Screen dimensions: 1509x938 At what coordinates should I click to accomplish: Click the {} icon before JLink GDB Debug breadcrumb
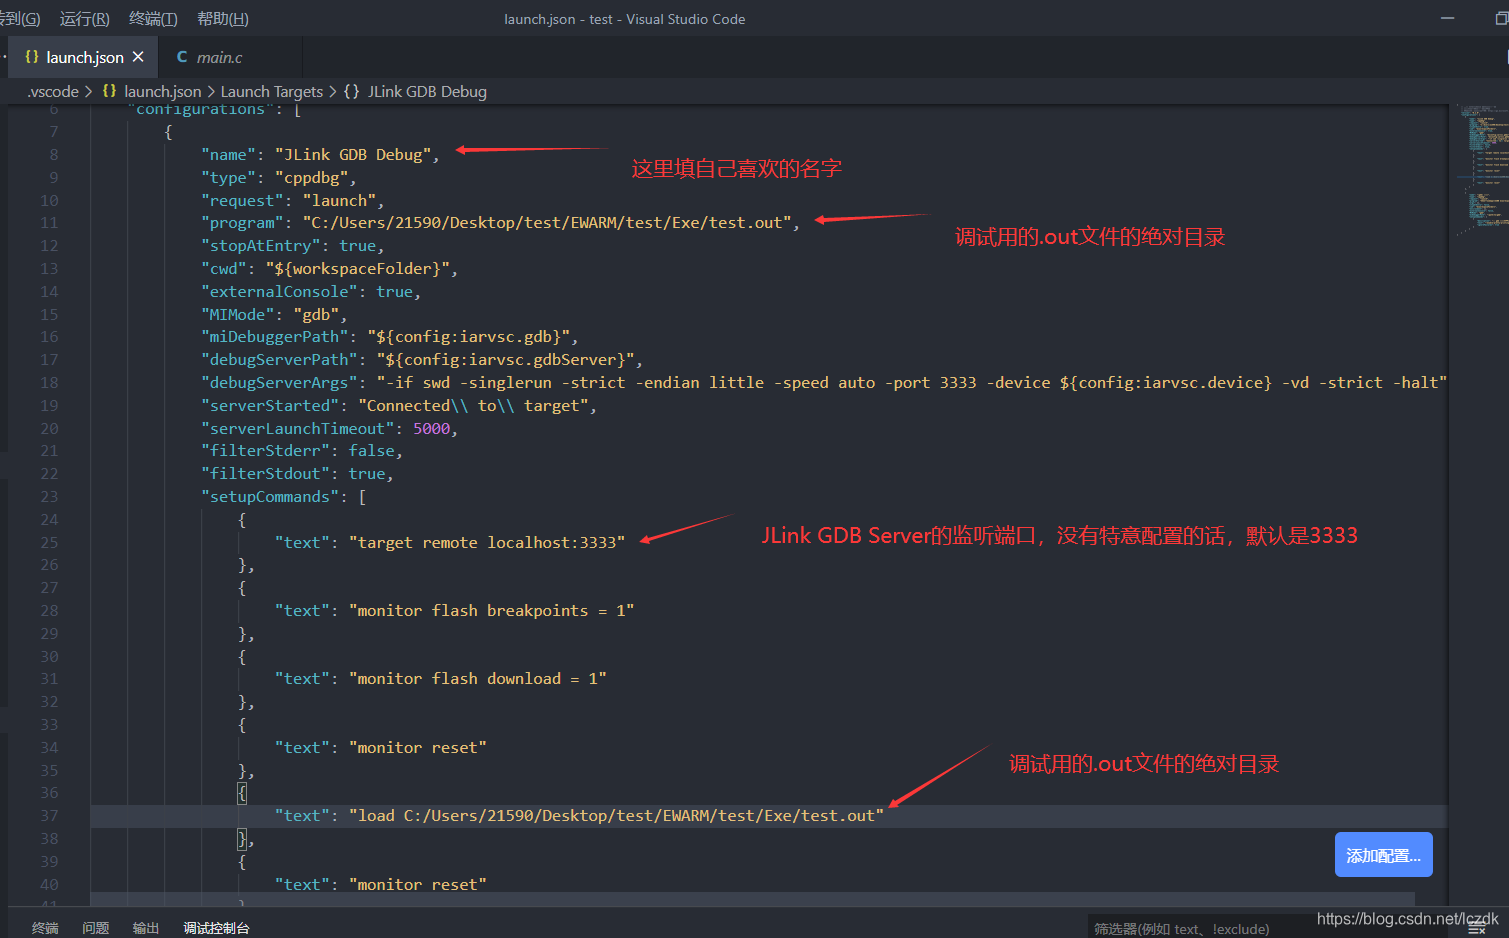(350, 91)
